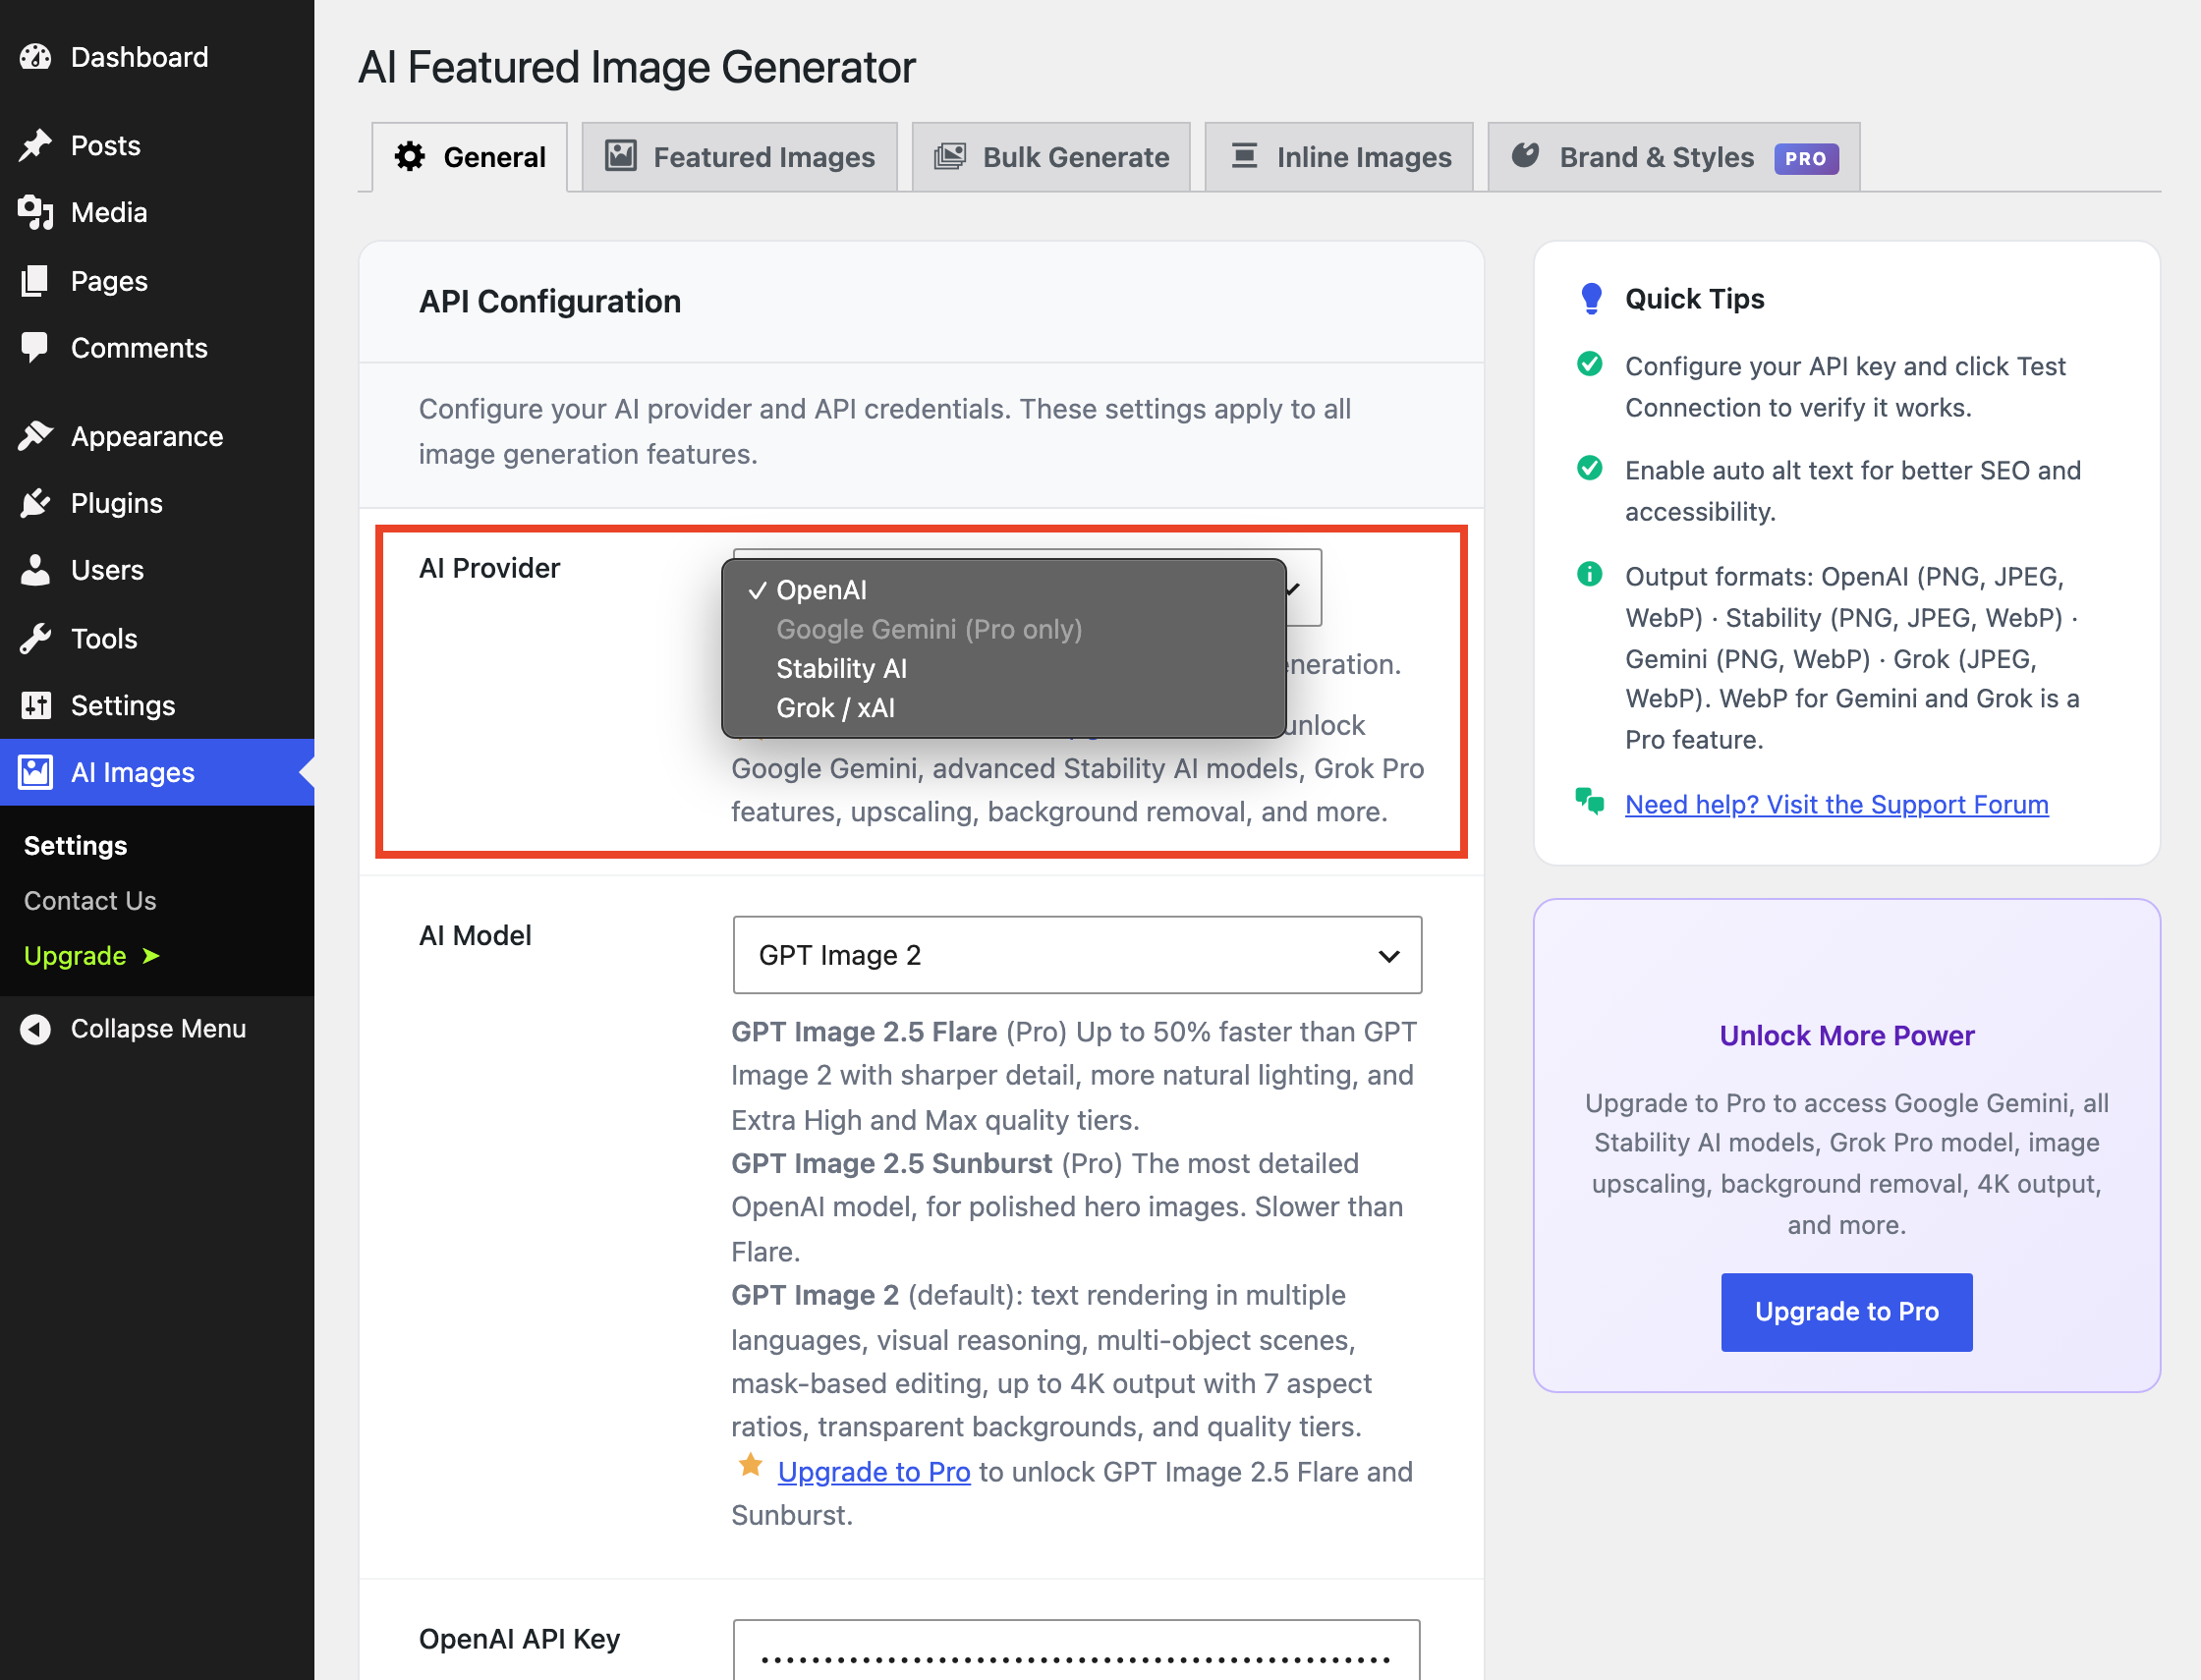Open the AI Images Settings submenu item
The image size is (2201, 1680).
click(76, 846)
